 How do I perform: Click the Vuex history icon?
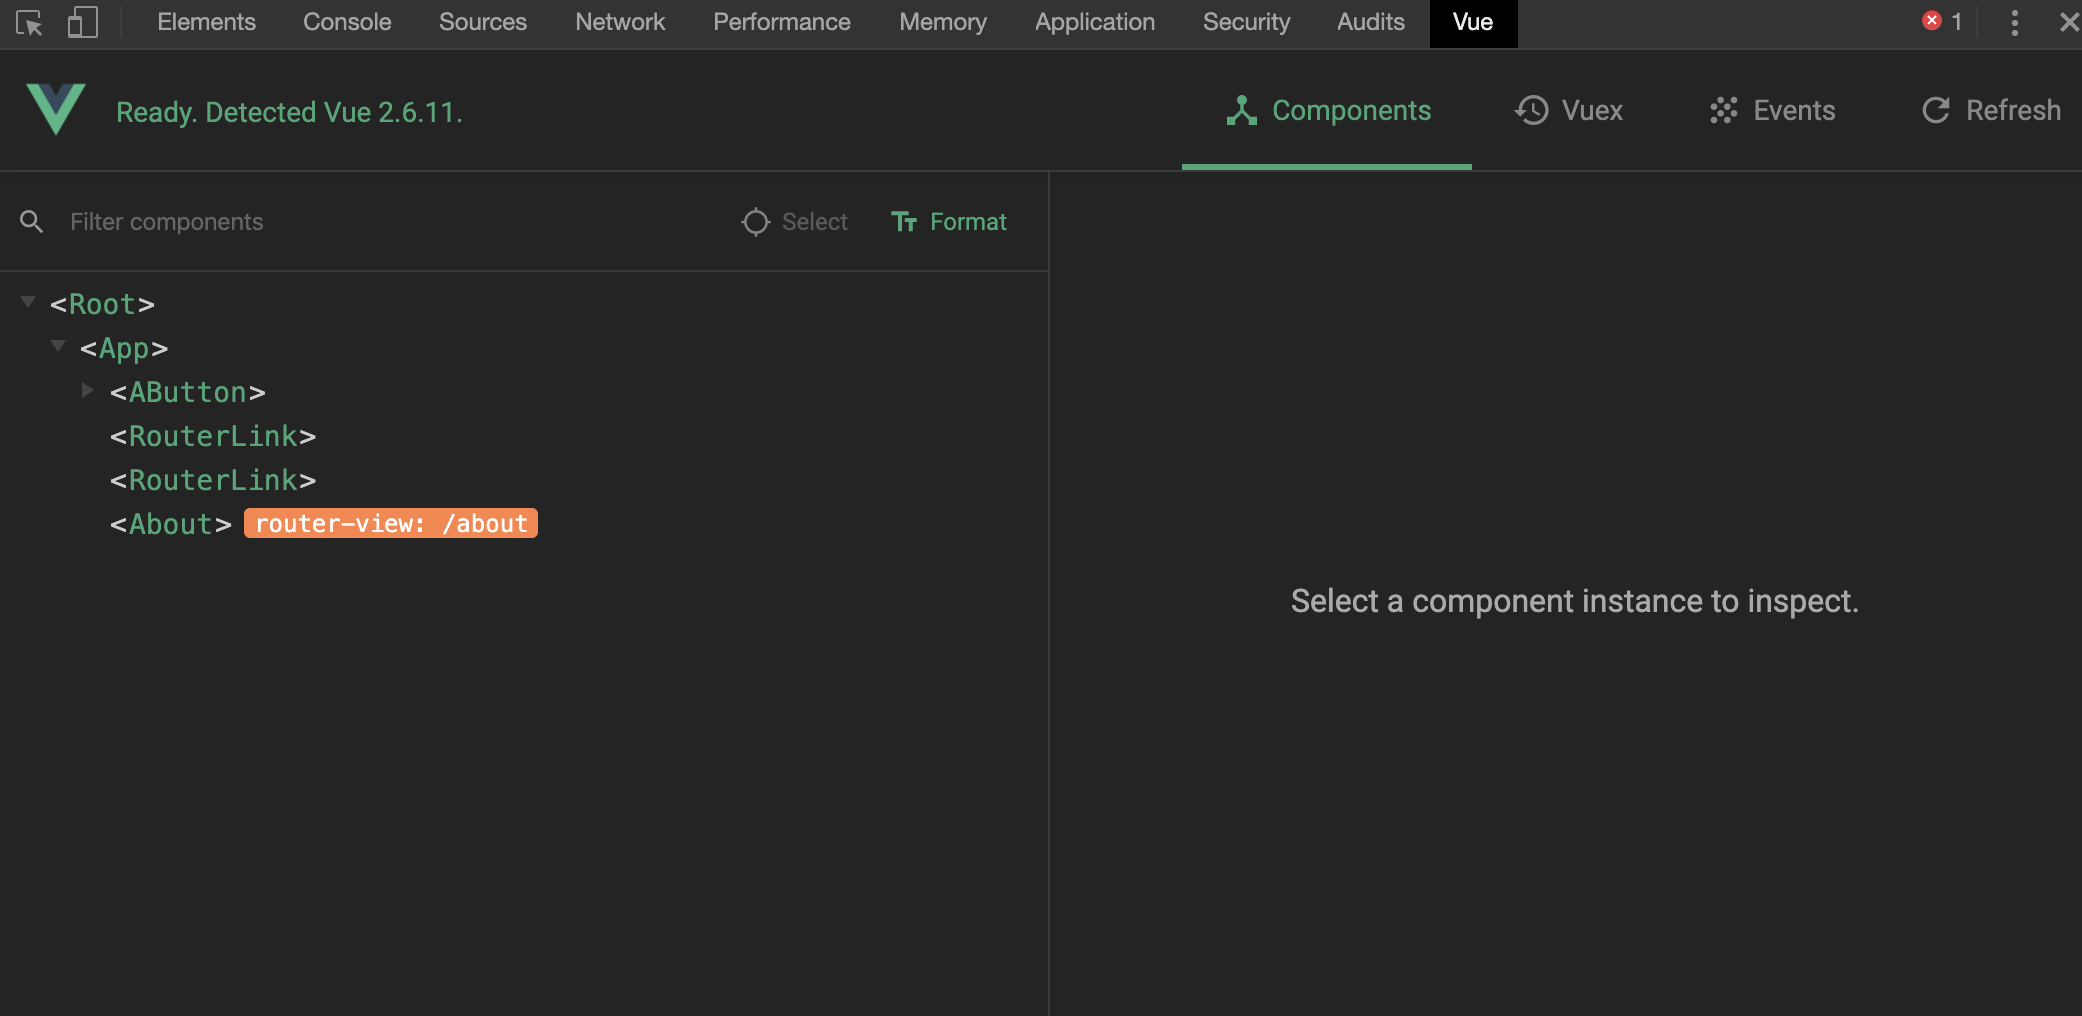tap(1531, 110)
